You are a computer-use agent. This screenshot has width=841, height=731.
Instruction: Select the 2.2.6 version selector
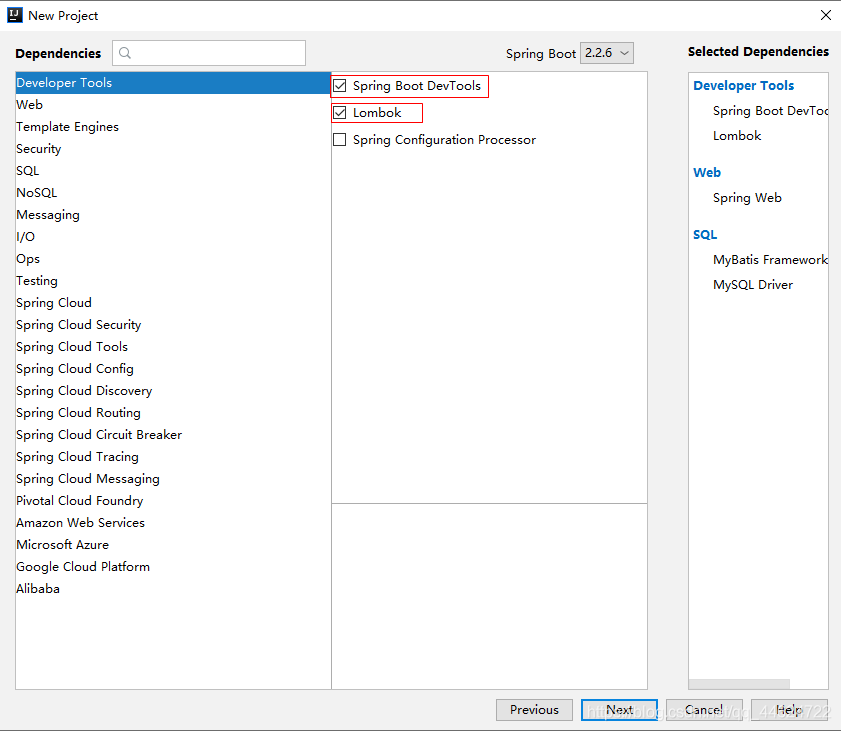[x=607, y=53]
